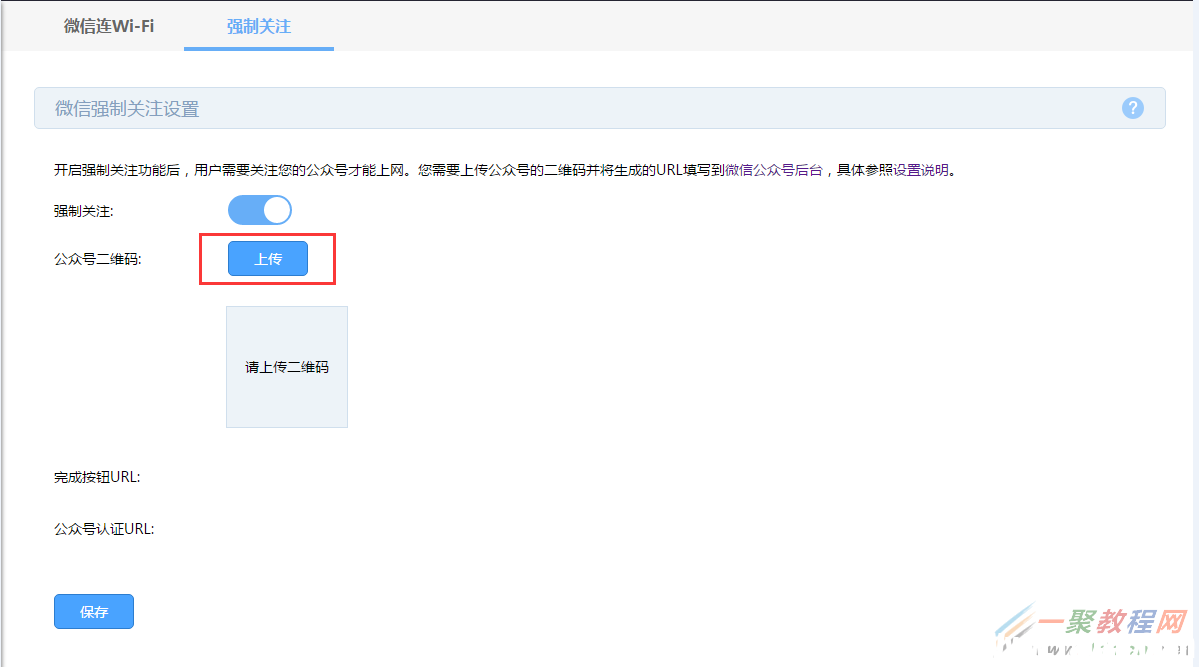Click the 微信强制关注设置 section header
Viewport: 1199px width, 667px height.
coord(600,108)
